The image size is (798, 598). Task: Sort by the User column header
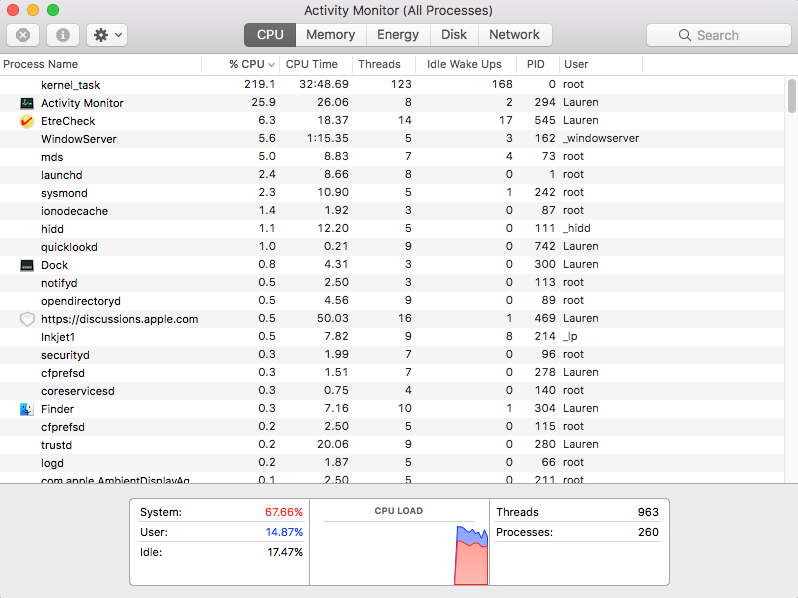tap(601, 64)
